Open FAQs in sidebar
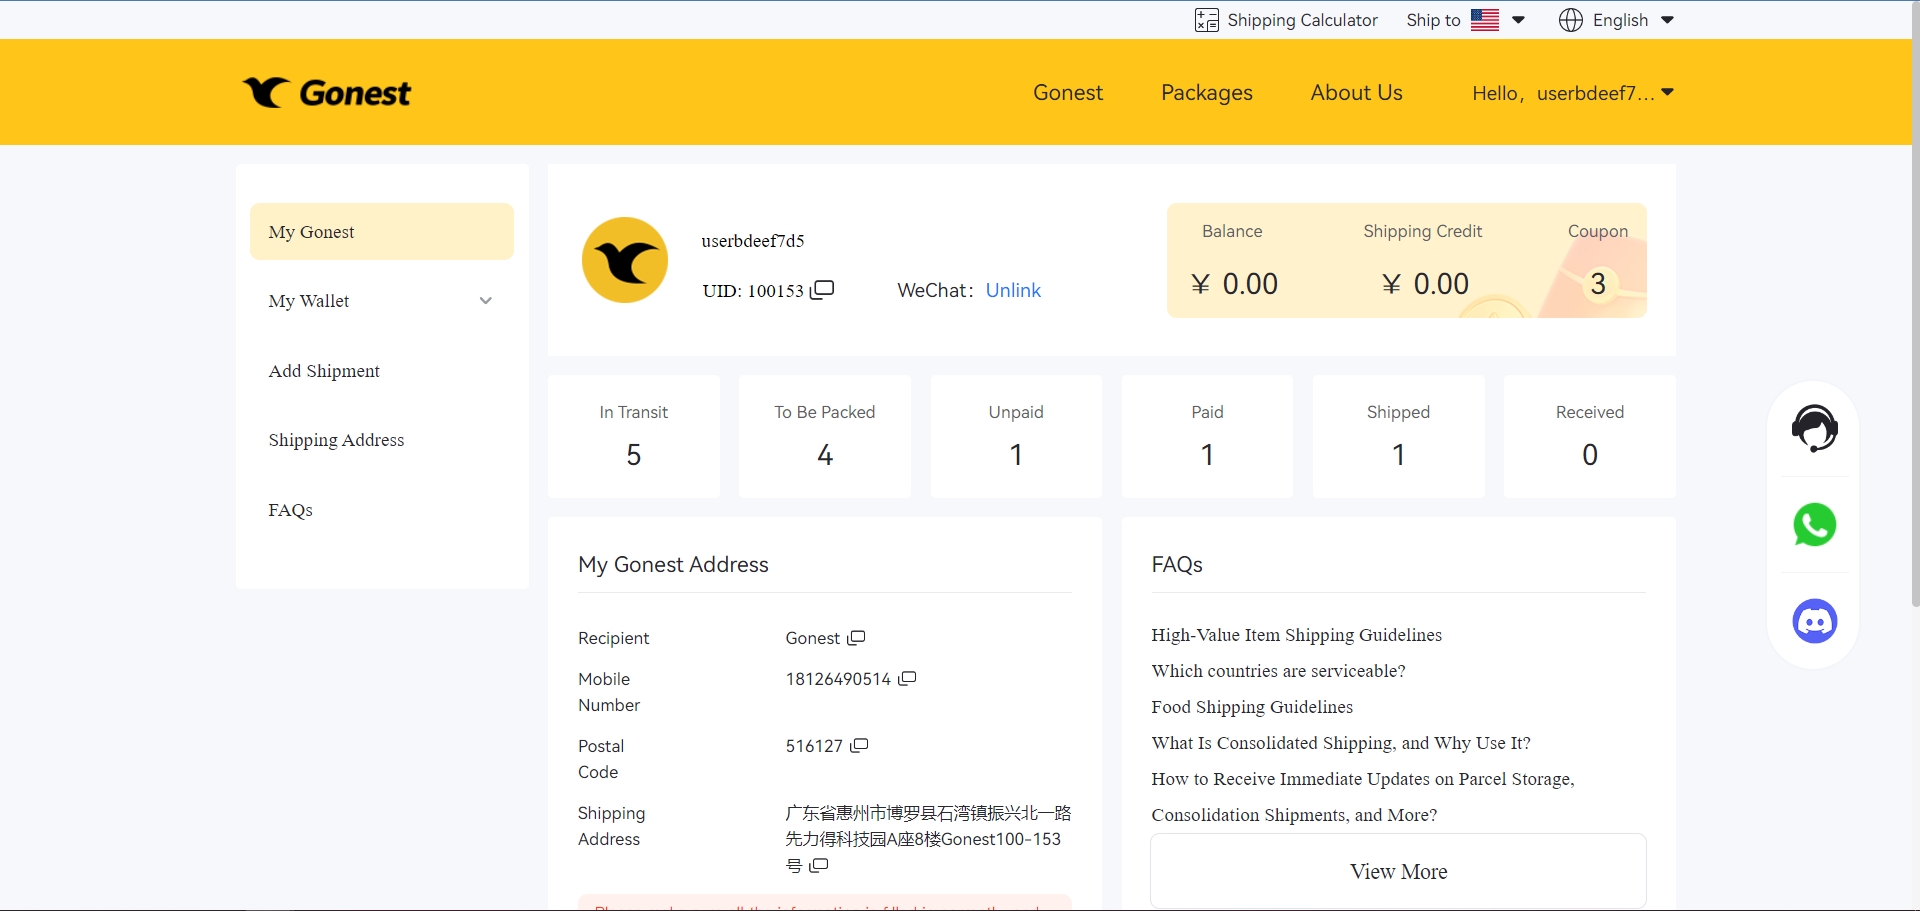Image resolution: width=1920 pixels, height=911 pixels. tap(290, 510)
